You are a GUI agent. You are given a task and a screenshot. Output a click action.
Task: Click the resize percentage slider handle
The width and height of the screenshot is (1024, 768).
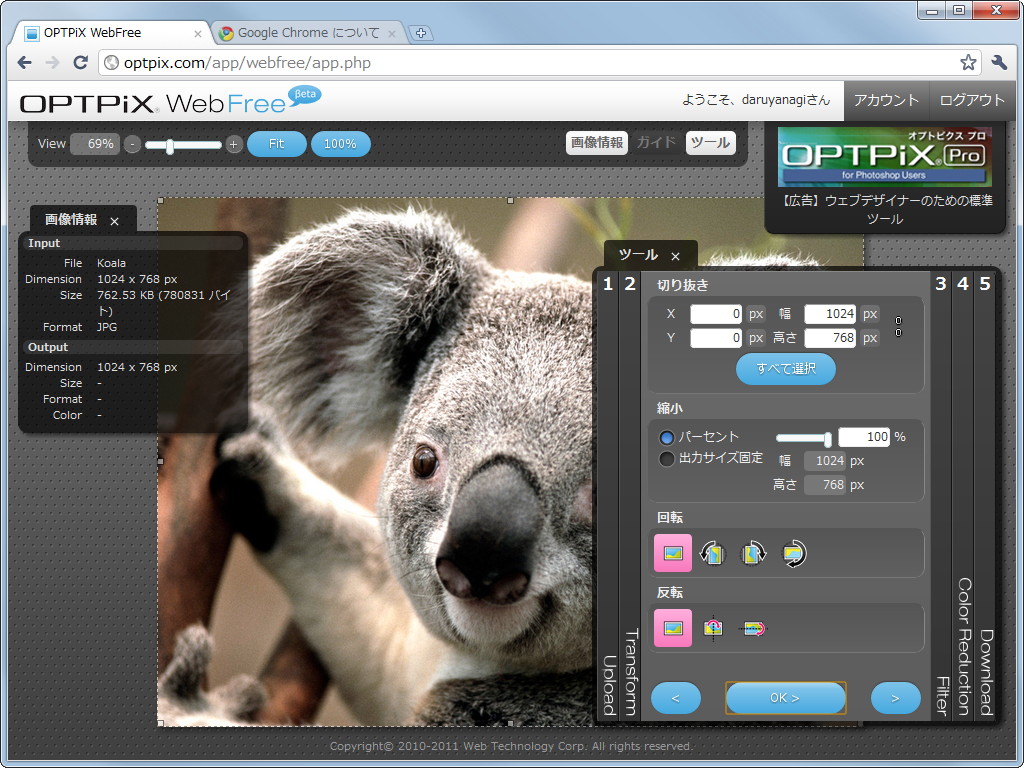coord(829,437)
